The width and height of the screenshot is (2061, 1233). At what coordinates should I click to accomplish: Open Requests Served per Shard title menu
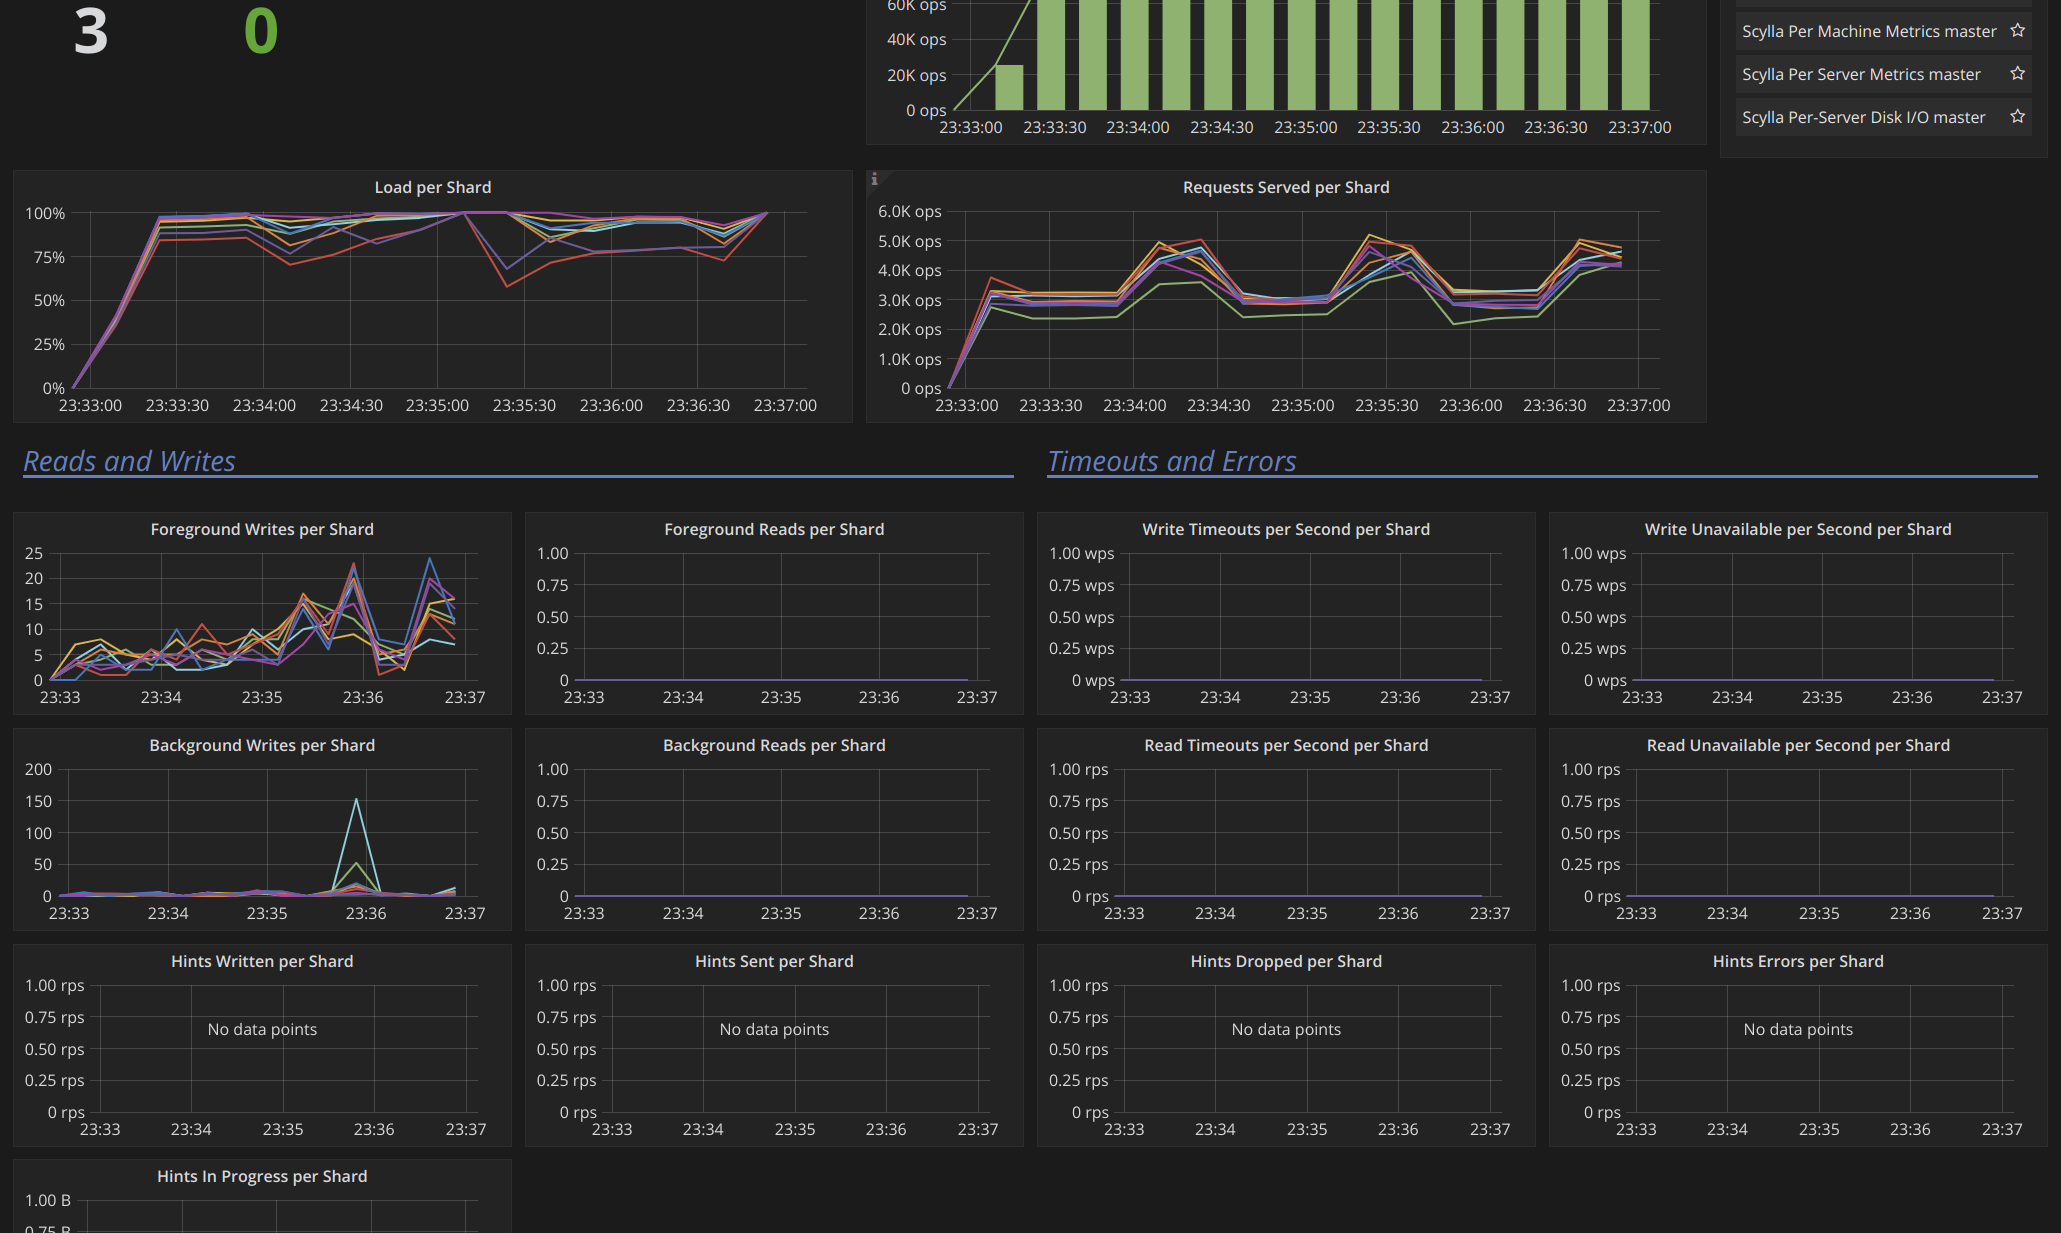[x=1285, y=187]
